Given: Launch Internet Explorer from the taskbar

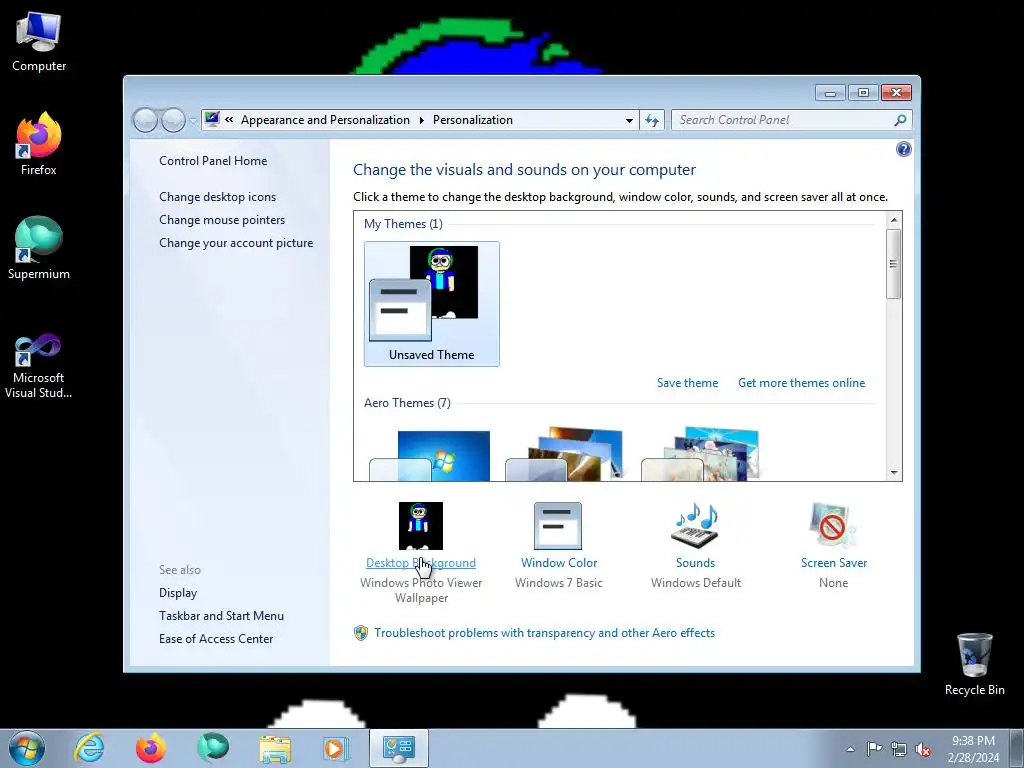Looking at the screenshot, I should point(89,748).
